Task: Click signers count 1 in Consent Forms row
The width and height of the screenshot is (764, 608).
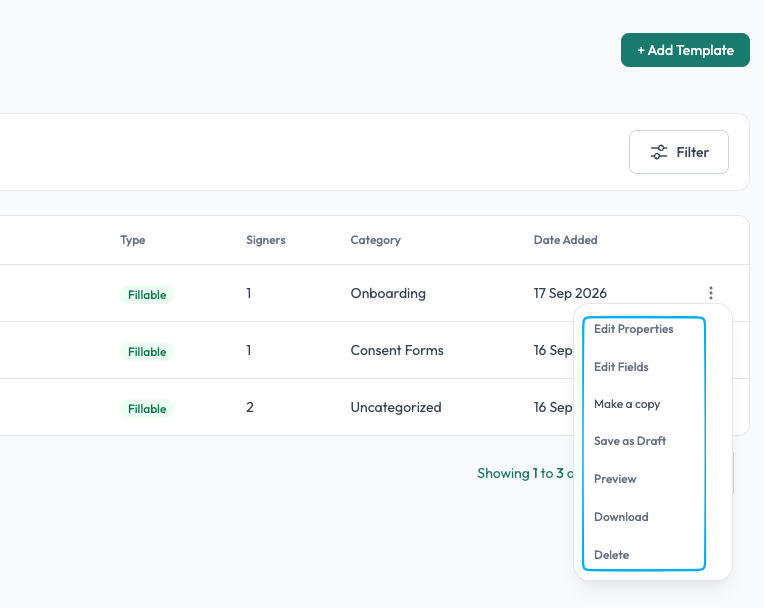Action: click(x=248, y=350)
